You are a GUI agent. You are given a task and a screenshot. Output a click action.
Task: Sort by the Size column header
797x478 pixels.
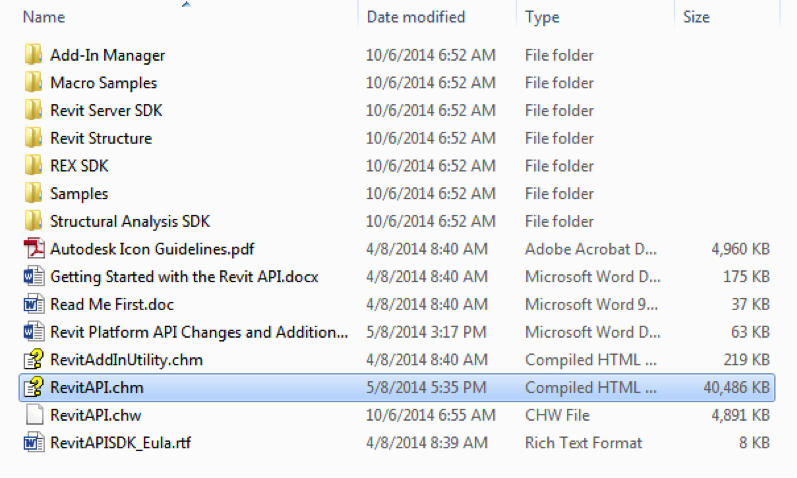tap(696, 17)
